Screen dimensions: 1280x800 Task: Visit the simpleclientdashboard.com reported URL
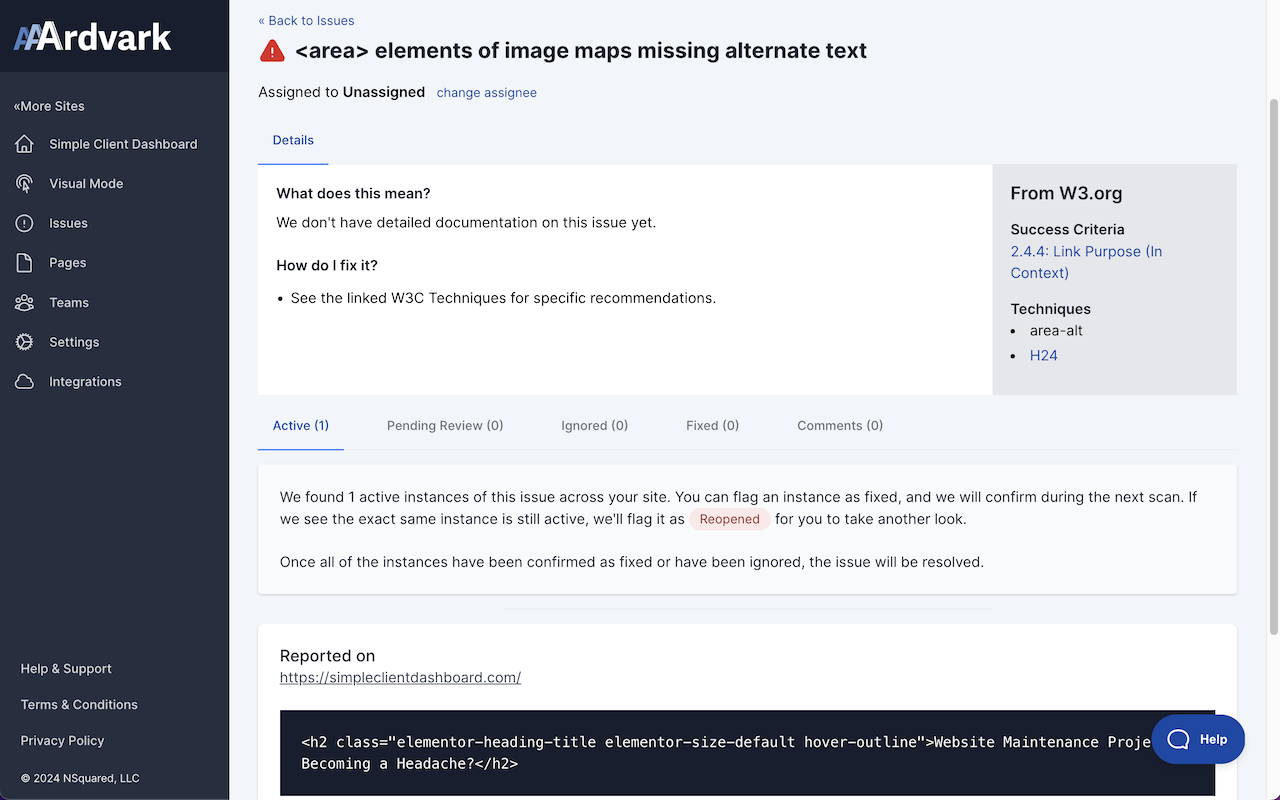click(400, 677)
